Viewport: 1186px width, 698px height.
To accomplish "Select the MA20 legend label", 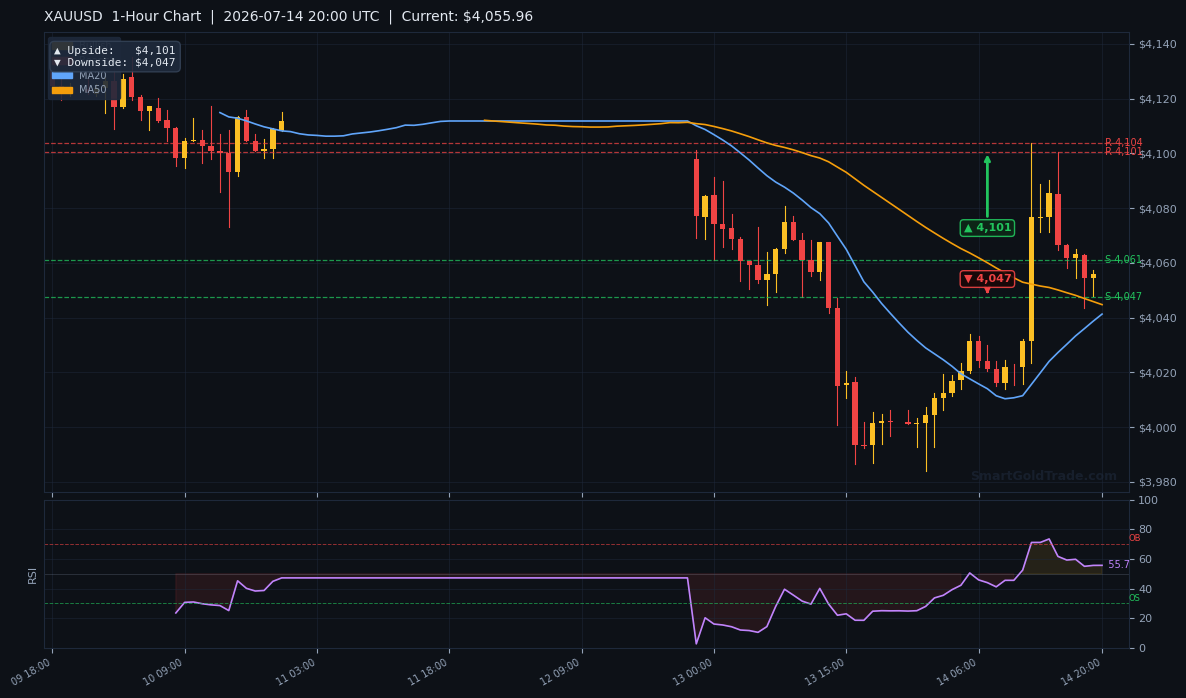I will click(93, 76).
